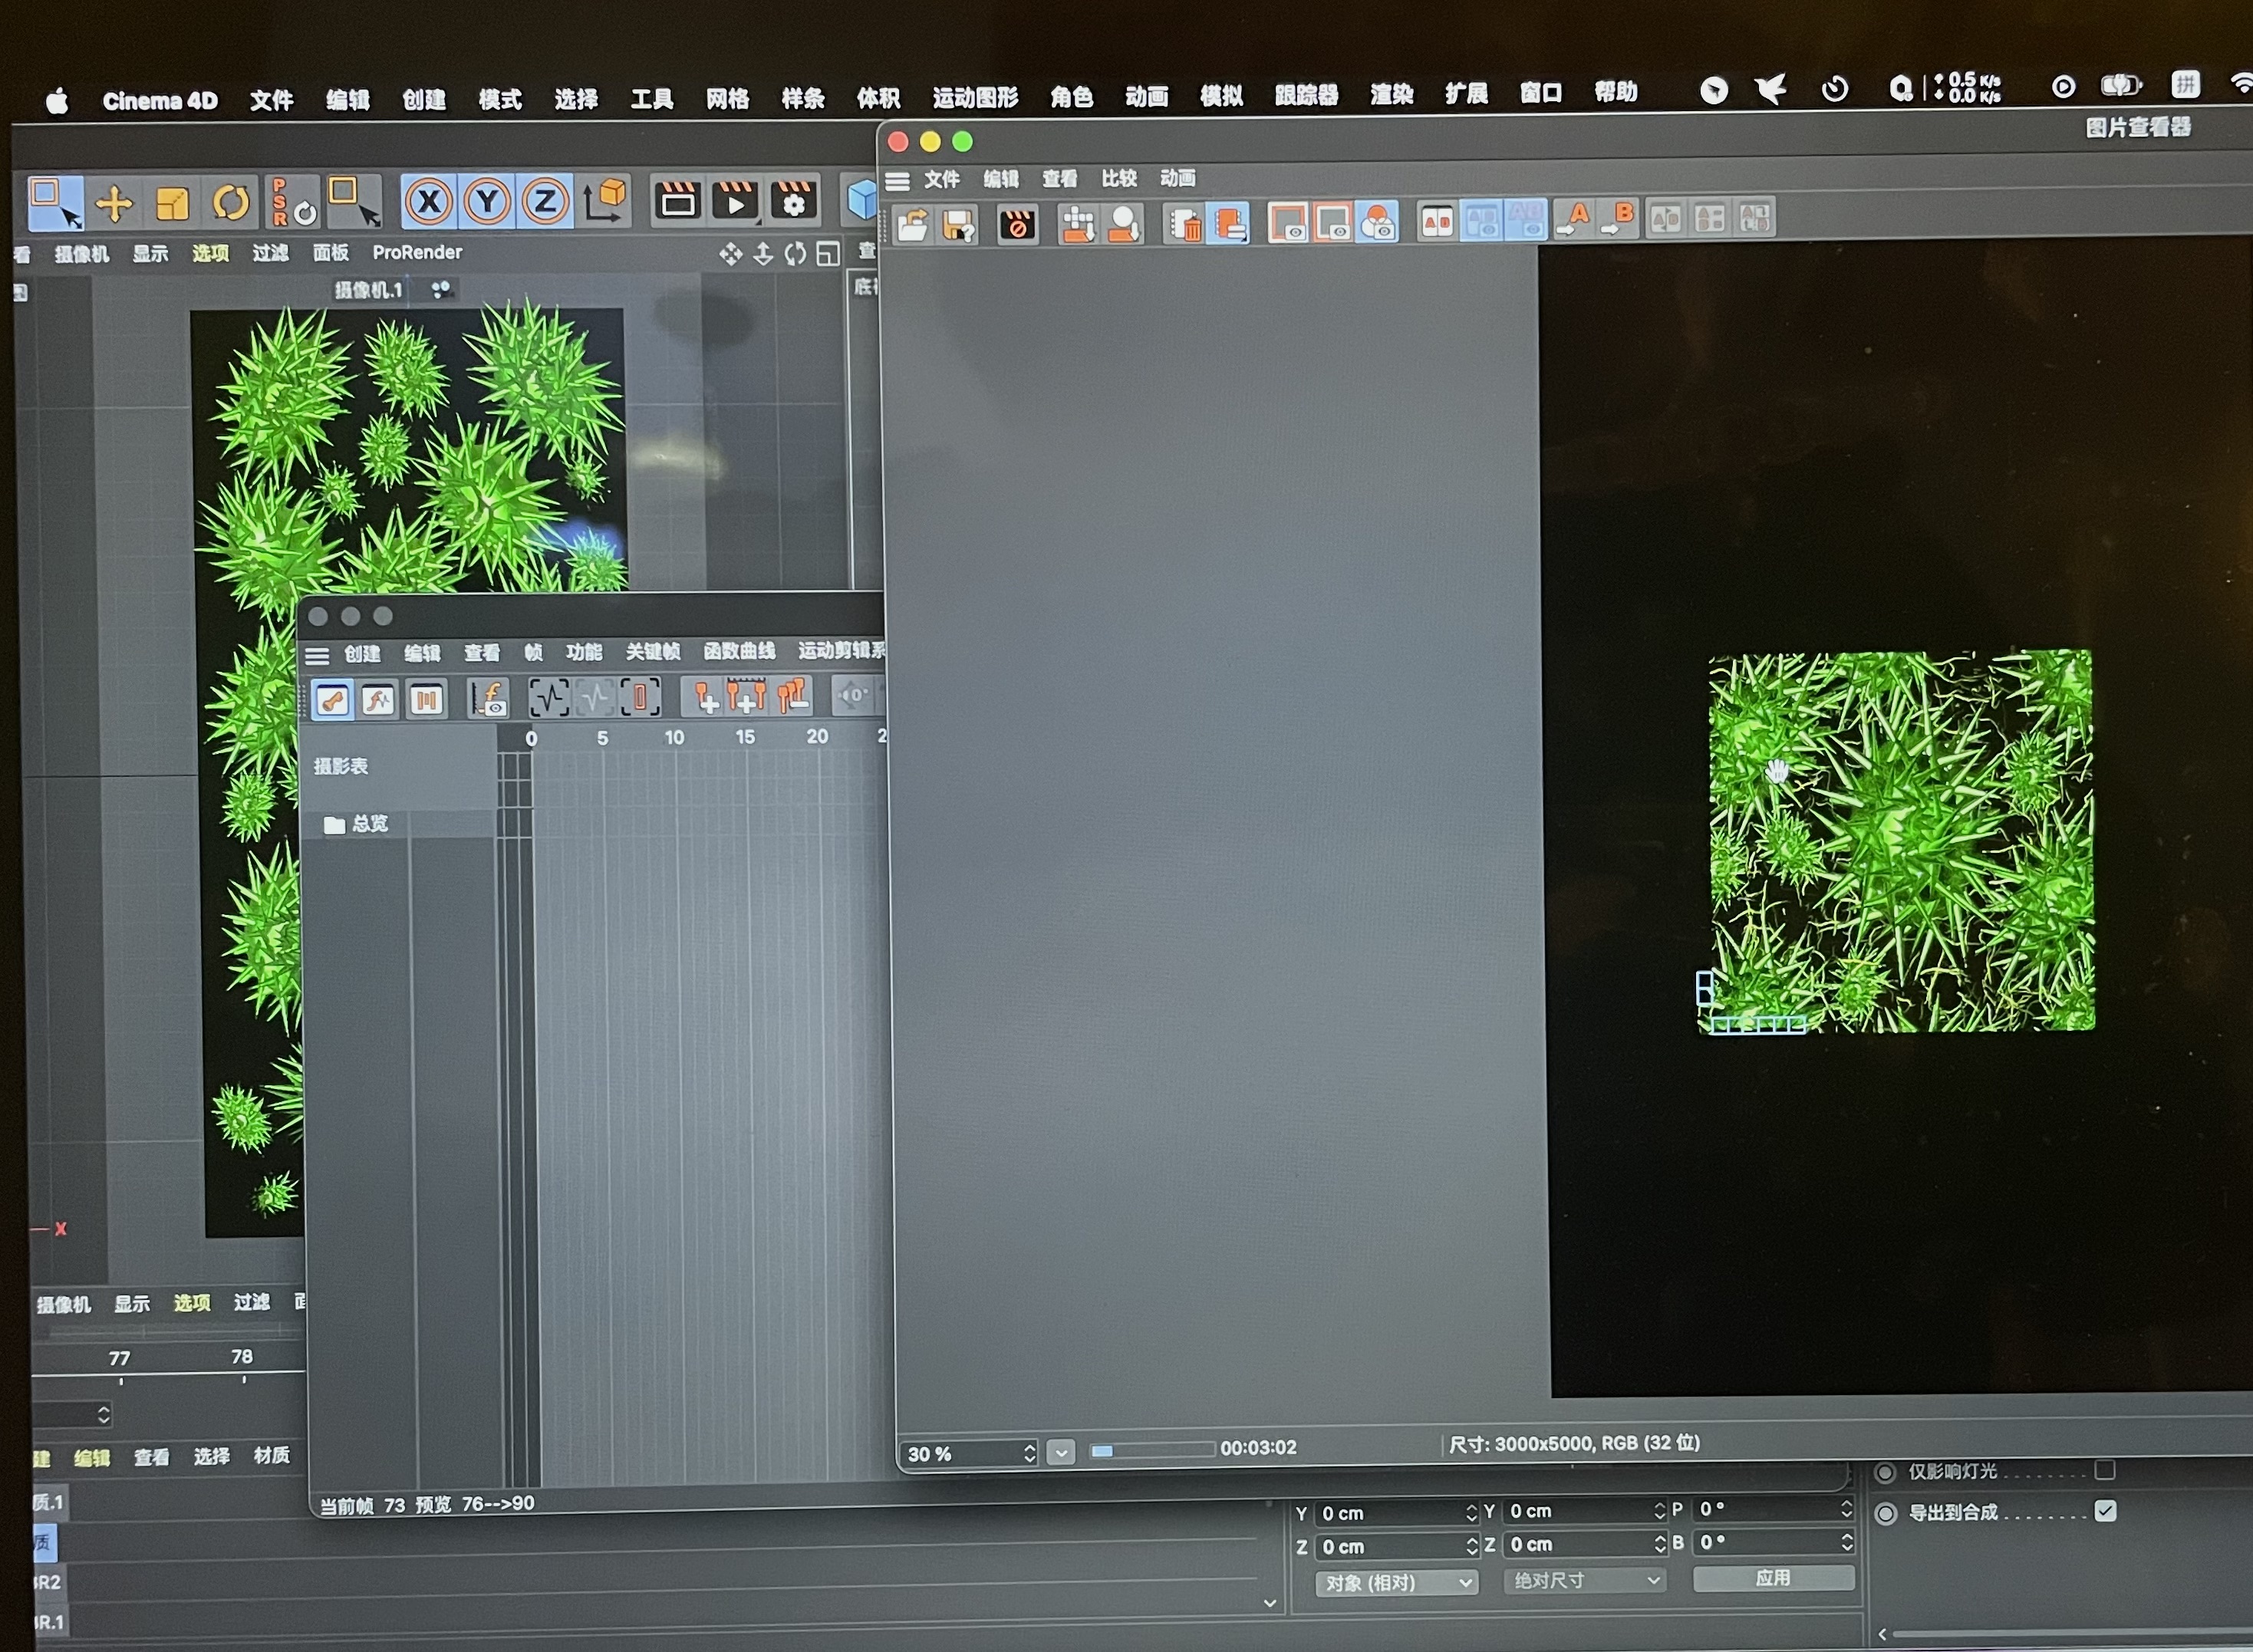Viewport: 2253px width, 1652px height.
Task: Click the 应用 button
Action: pos(1773,1578)
